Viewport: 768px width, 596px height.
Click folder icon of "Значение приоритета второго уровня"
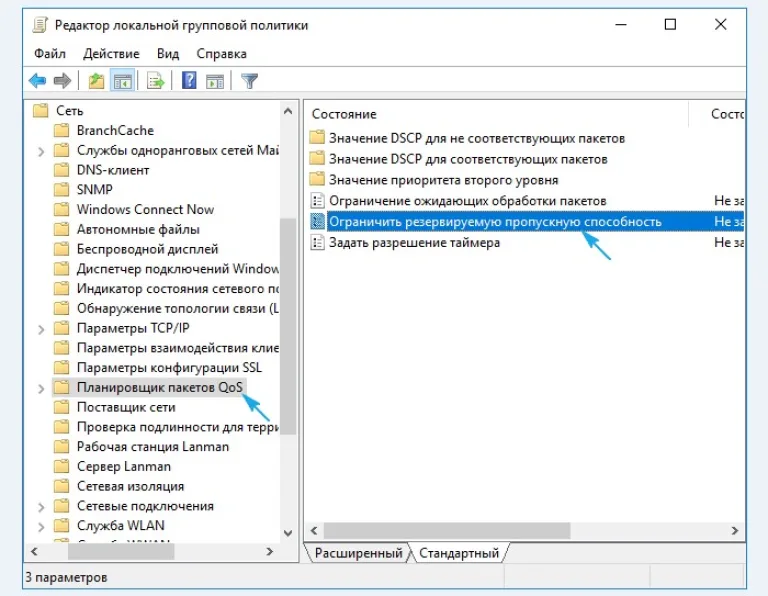pos(317,179)
